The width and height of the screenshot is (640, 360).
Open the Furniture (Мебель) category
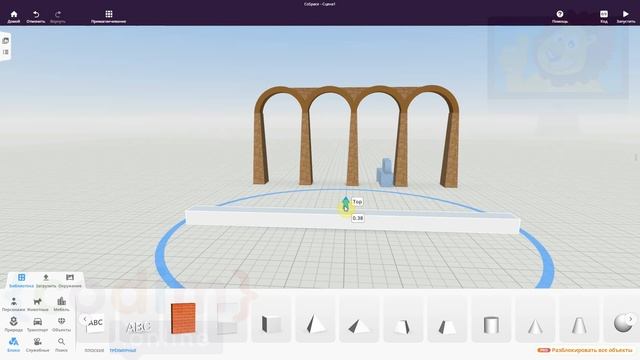pos(61,304)
